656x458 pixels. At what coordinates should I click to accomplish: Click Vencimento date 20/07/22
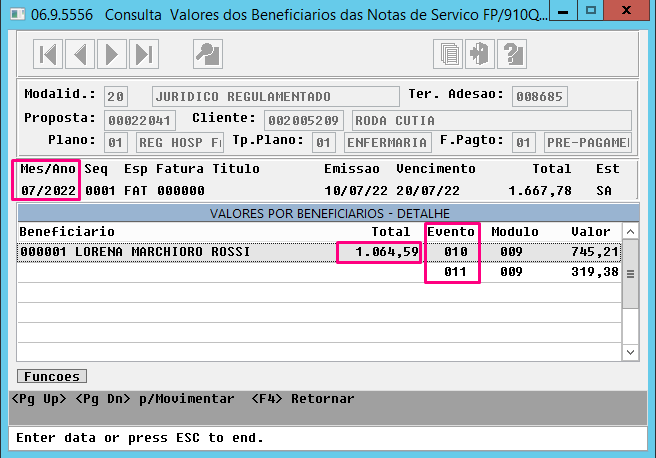[428, 191]
